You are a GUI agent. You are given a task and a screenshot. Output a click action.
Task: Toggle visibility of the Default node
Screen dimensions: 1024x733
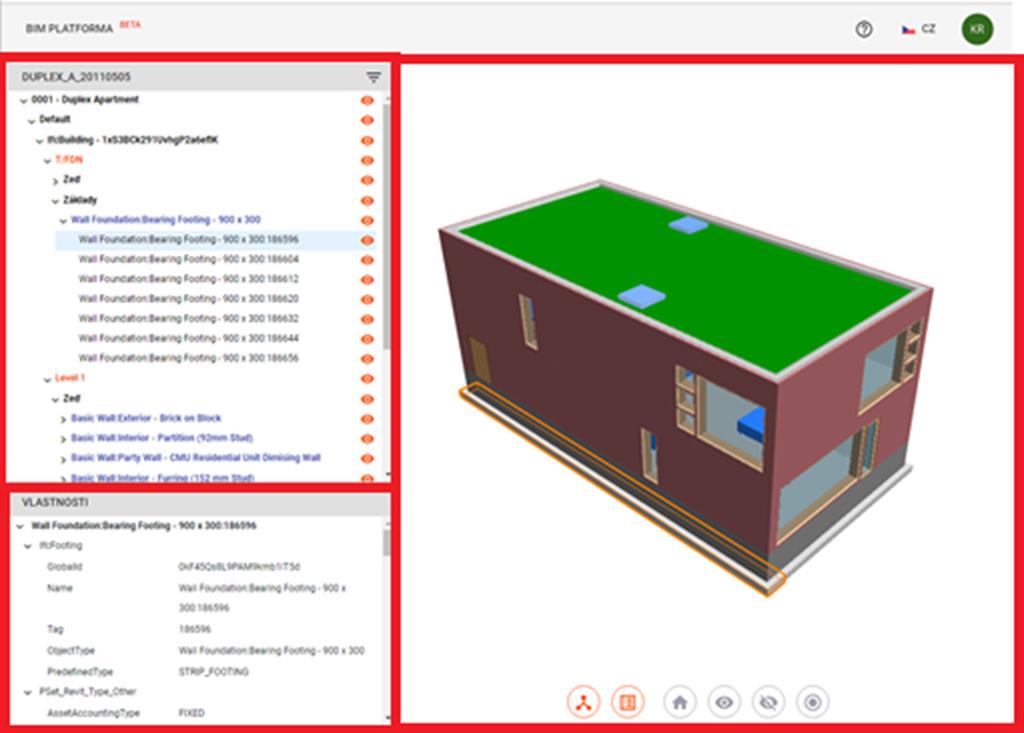coord(368,120)
